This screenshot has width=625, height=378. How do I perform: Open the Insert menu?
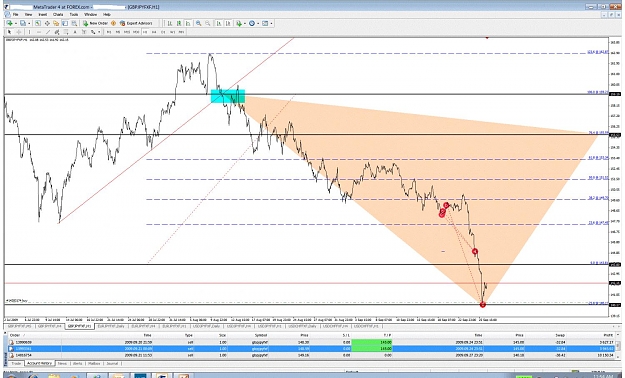(x=43, y=14)
